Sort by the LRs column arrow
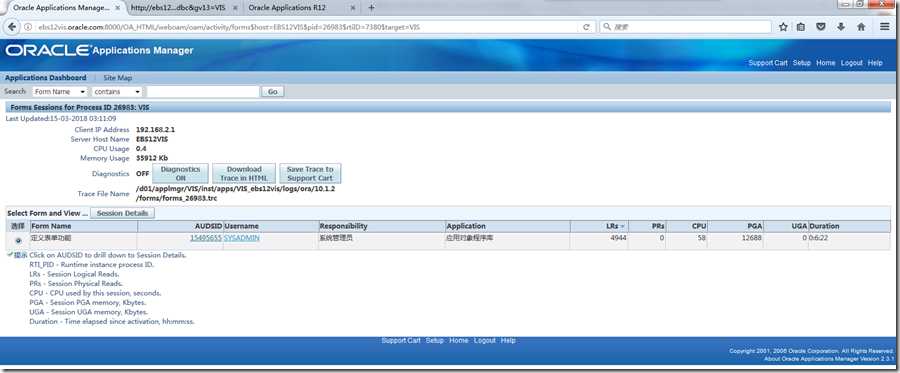900x373 pixels. (x=623, y=227)
